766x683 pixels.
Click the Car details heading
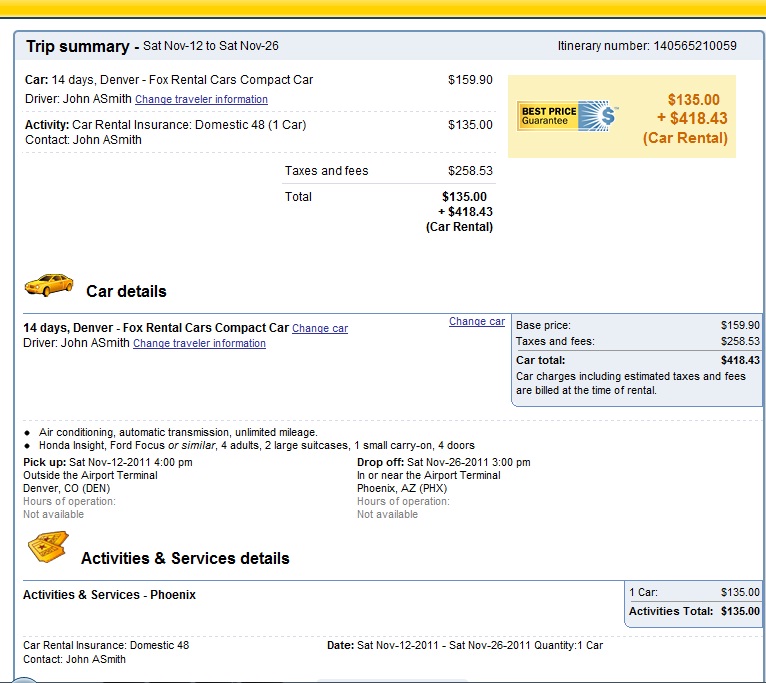126,292
